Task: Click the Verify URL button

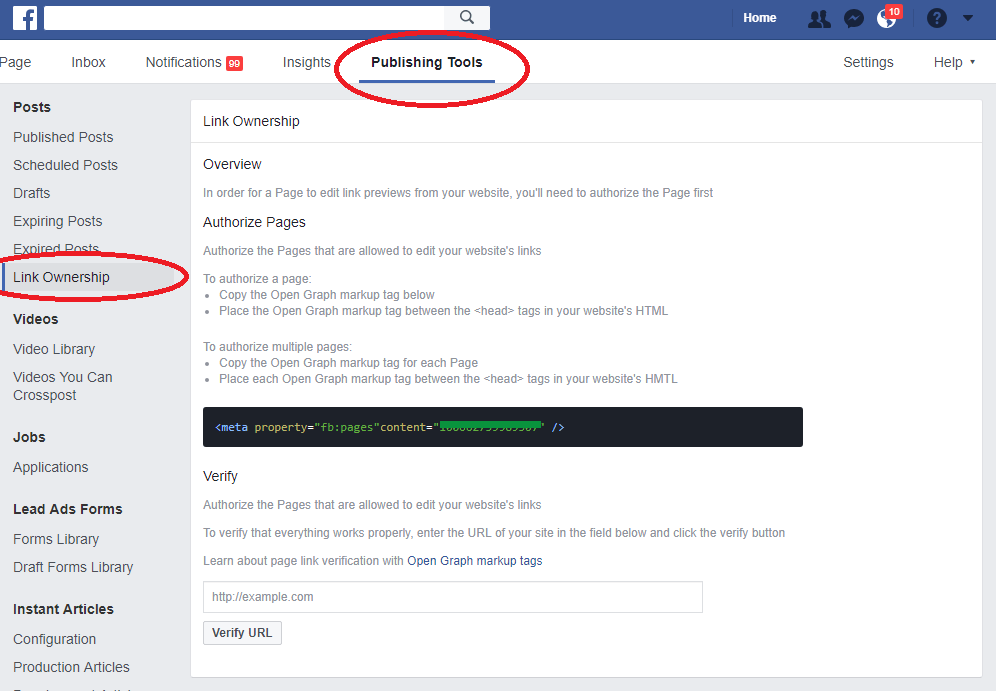Action: [242, 633]
